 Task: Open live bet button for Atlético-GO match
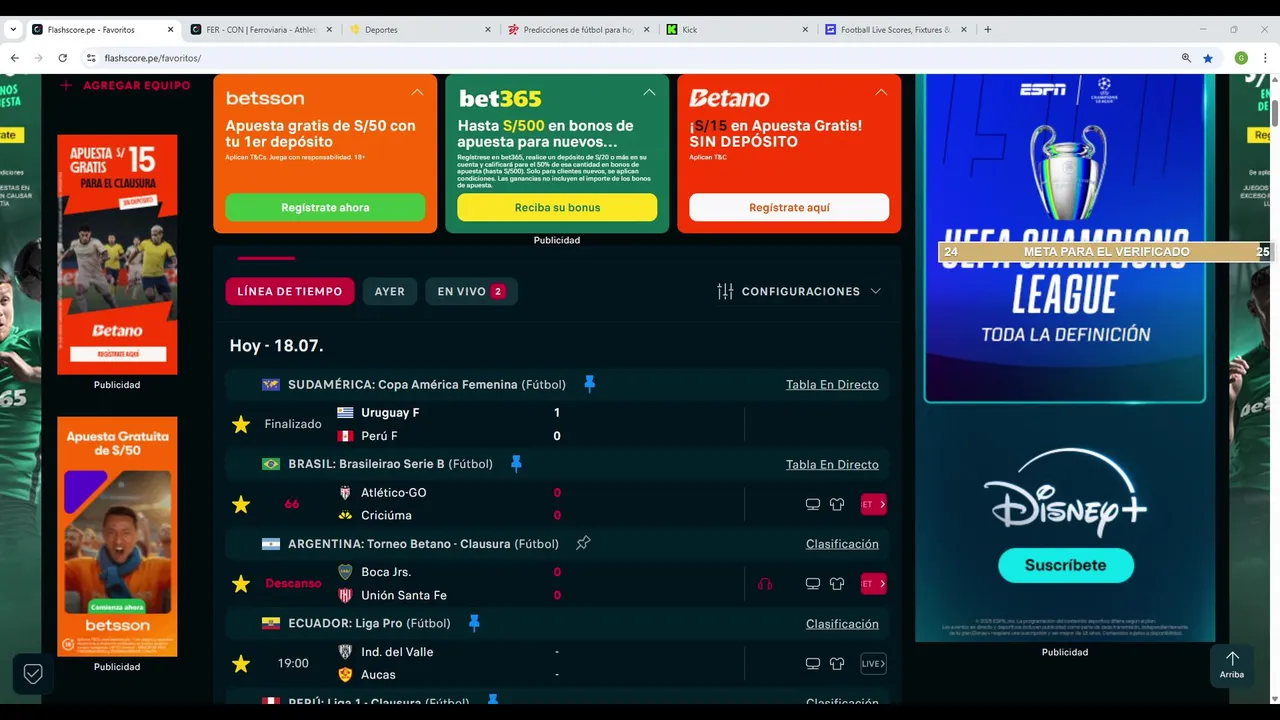(x=873, y=504)
